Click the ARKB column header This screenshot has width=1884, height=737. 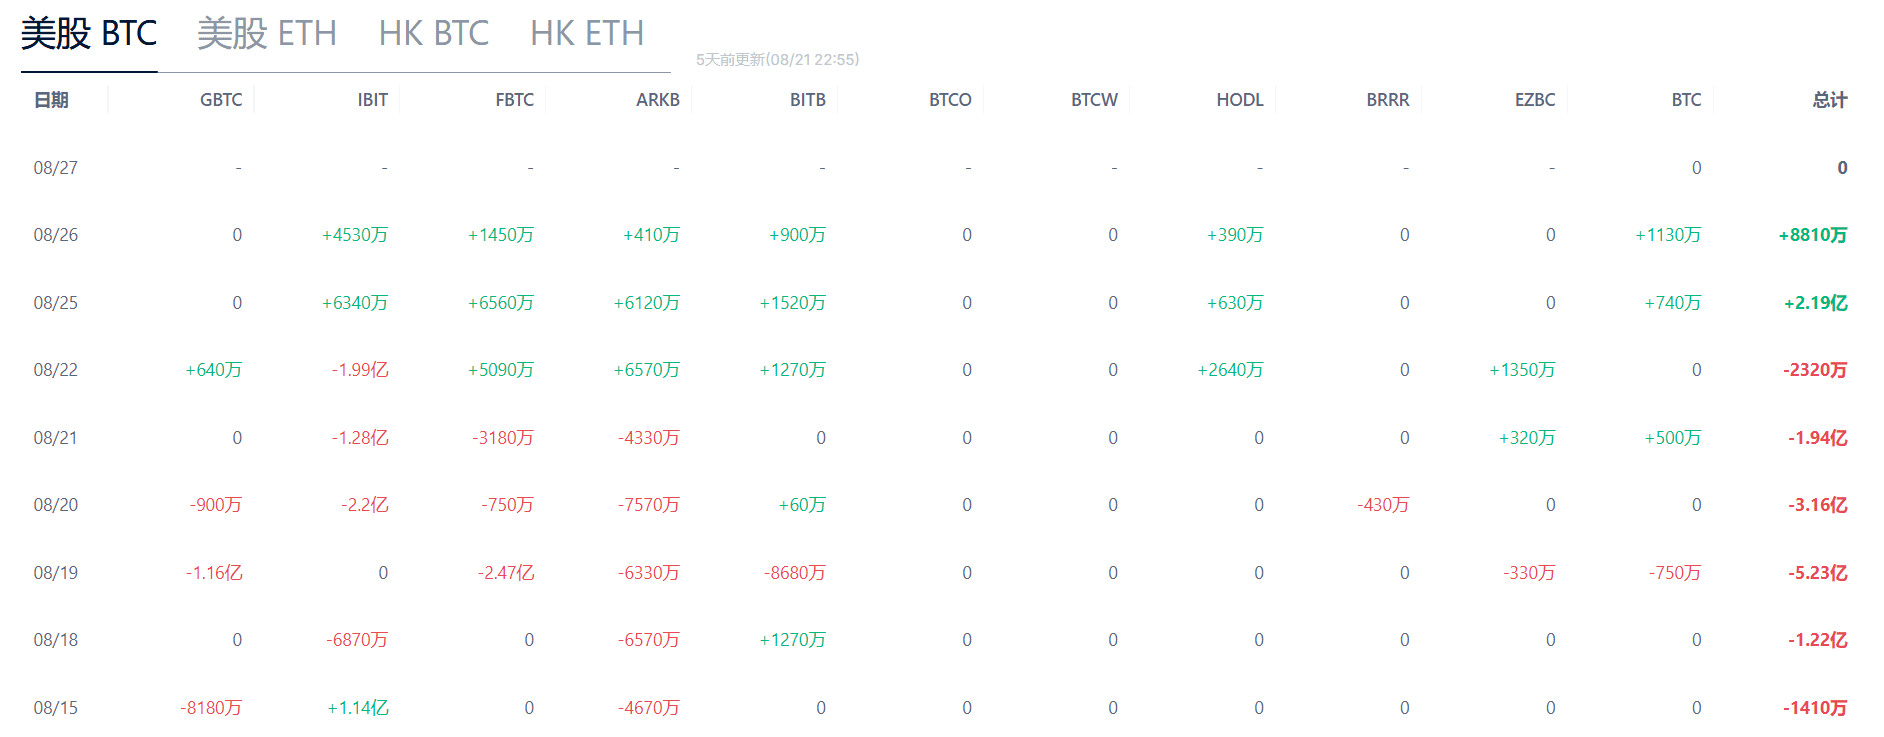click(658, 100)
